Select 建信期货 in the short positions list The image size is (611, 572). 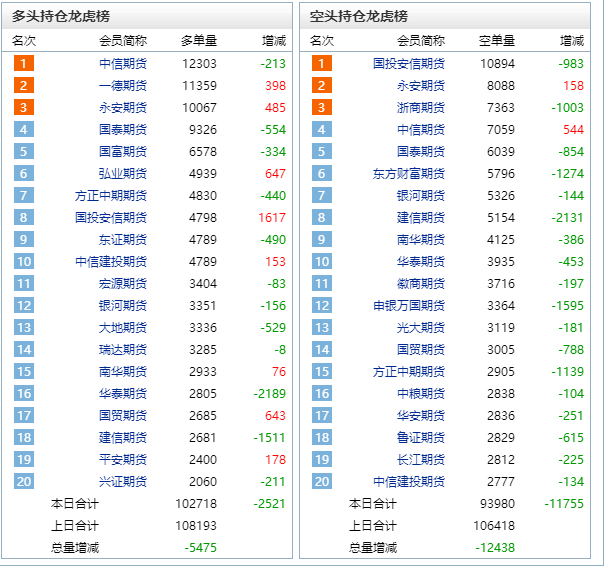421,218
